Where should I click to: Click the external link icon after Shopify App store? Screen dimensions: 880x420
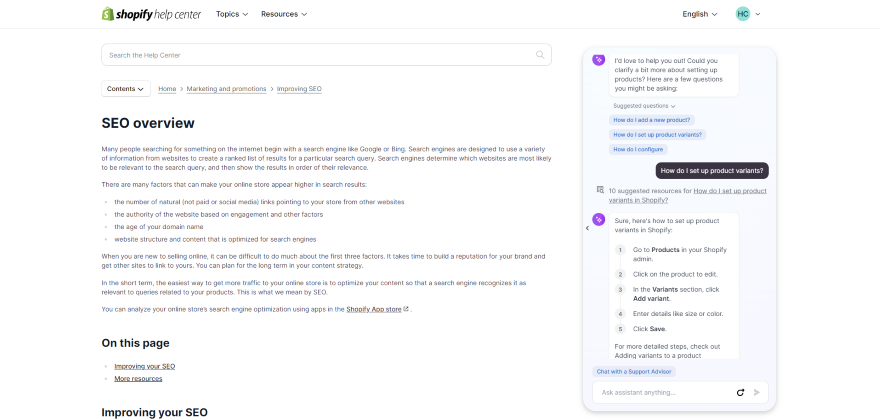click(x=406, y=309)
